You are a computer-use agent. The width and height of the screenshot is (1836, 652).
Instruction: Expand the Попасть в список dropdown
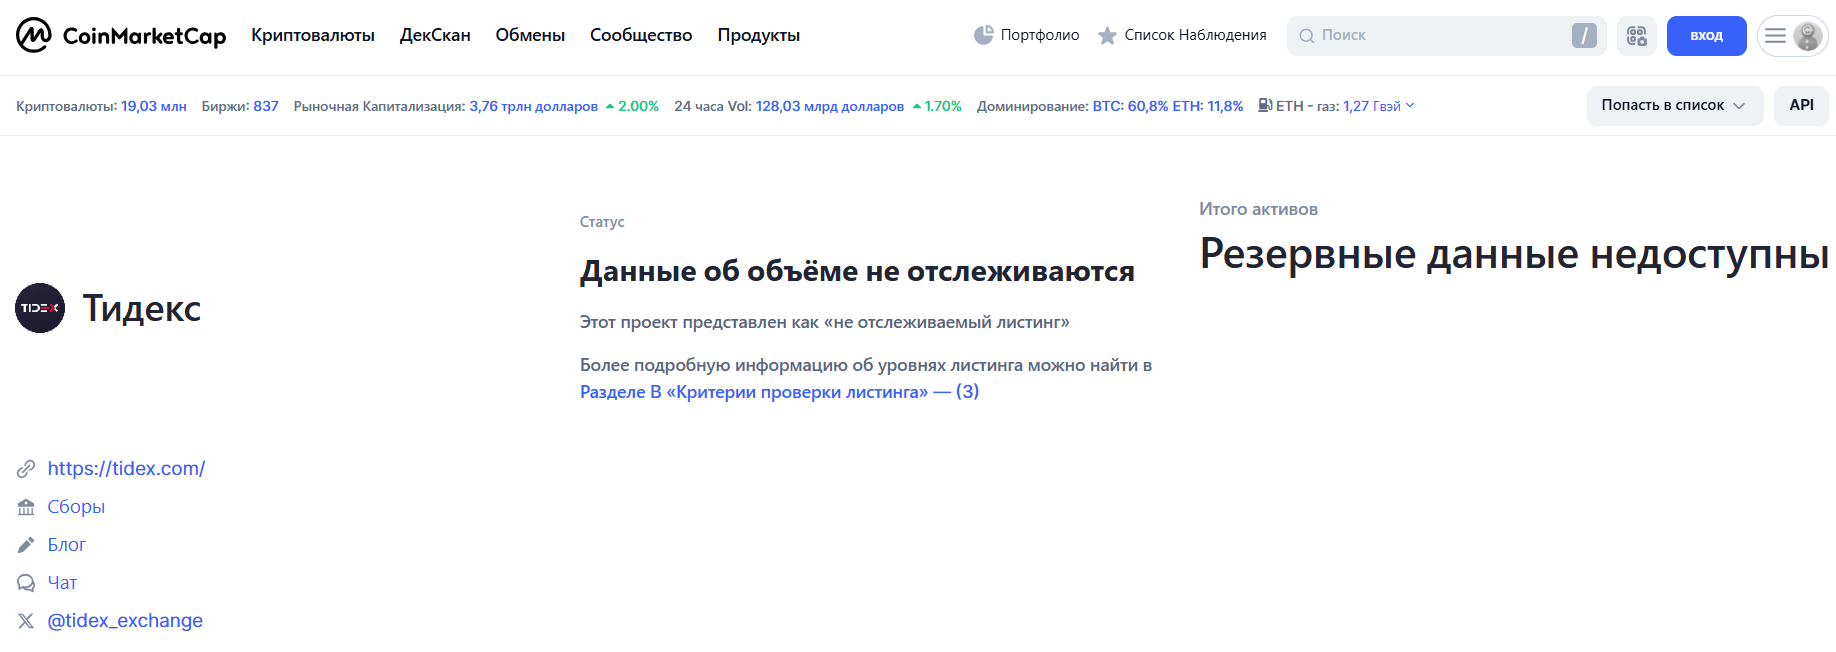pyautogui.click(x=1673, y=105)
